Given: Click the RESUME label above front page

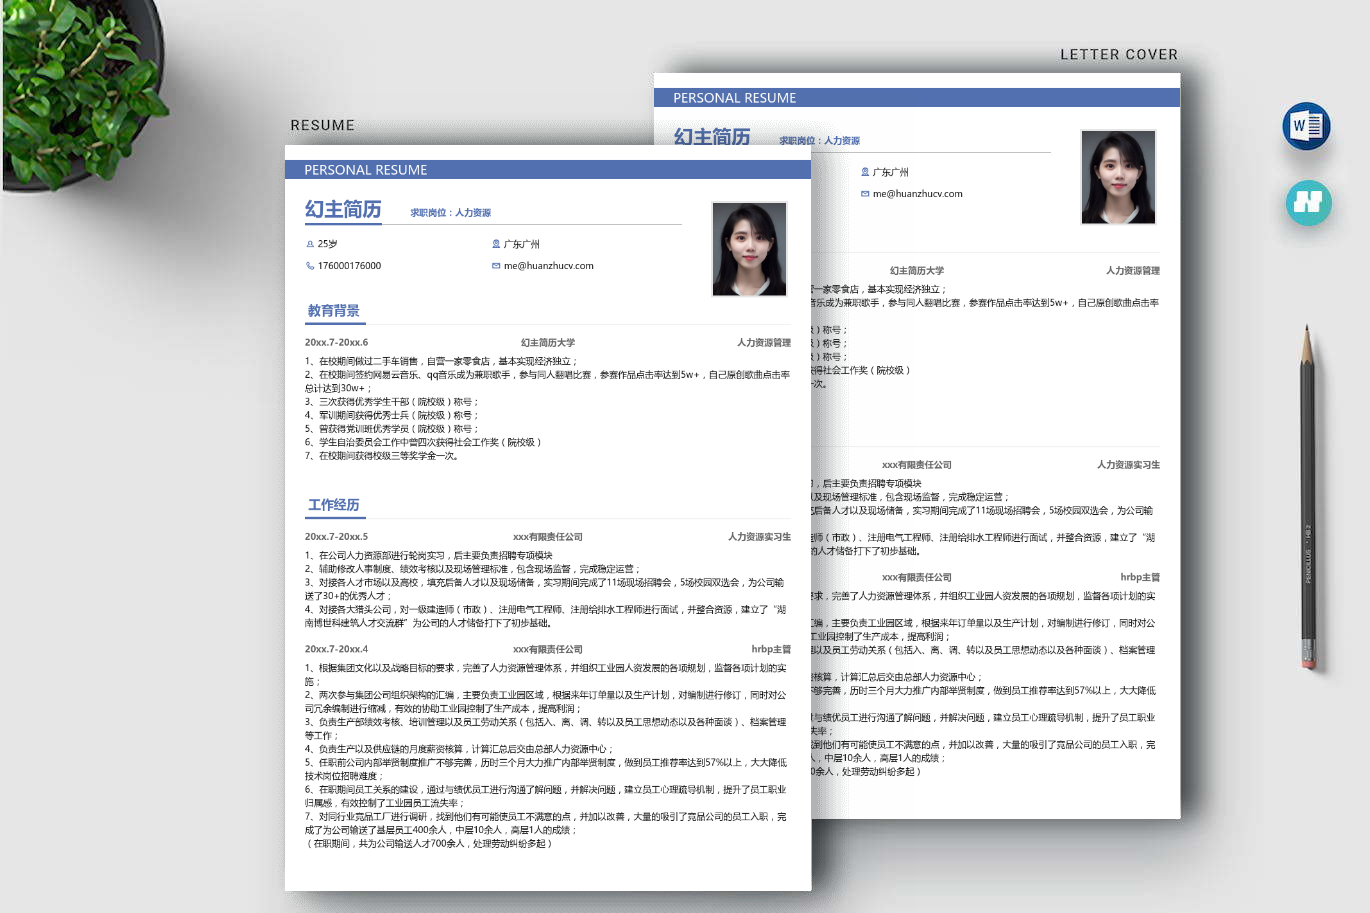Looking at the screenshot, I should [x=322, y=125].
